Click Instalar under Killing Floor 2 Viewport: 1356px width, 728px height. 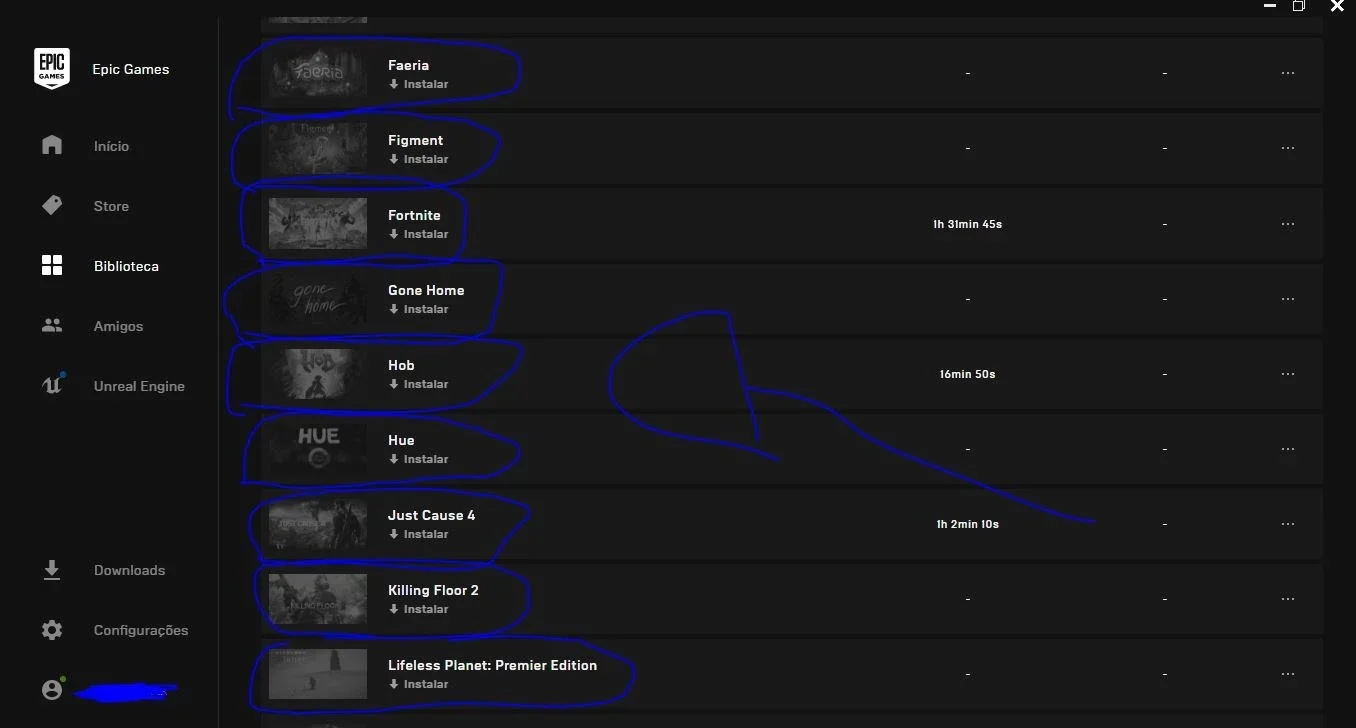tap(419, 609)
